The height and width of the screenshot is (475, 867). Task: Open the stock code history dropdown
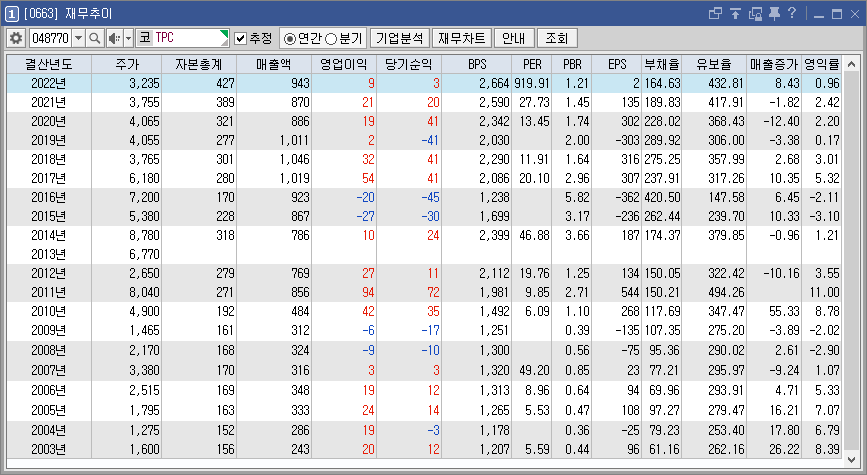pyautogui.click(x=79, y=38)
